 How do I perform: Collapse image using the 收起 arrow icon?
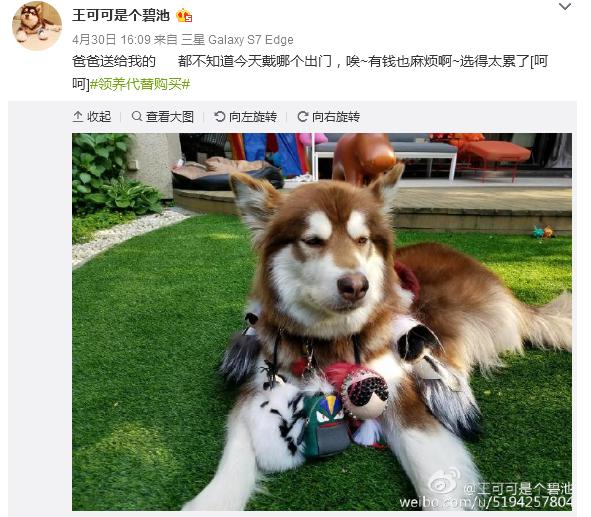click(x=78, y=116)
